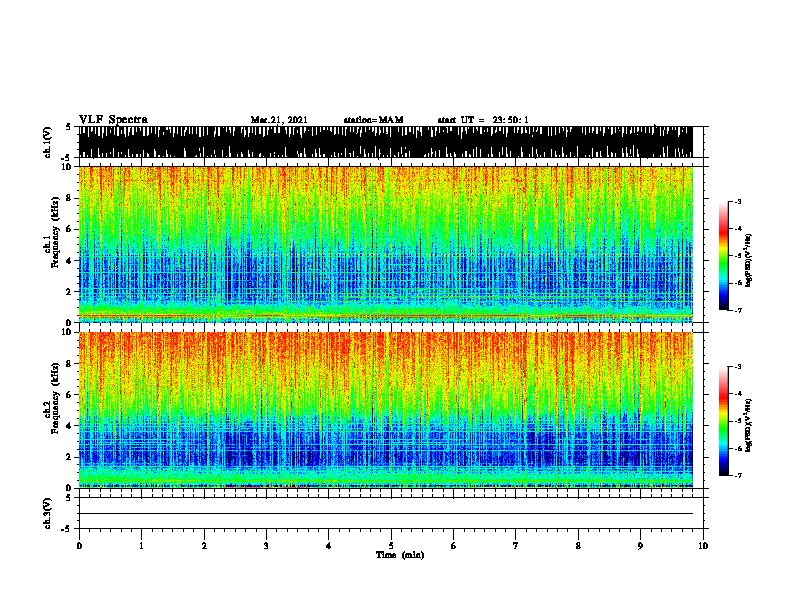This screenshot has width=792, height=612.
Task: Click time axis tick label "5"
Action: [x=391, y=546]
